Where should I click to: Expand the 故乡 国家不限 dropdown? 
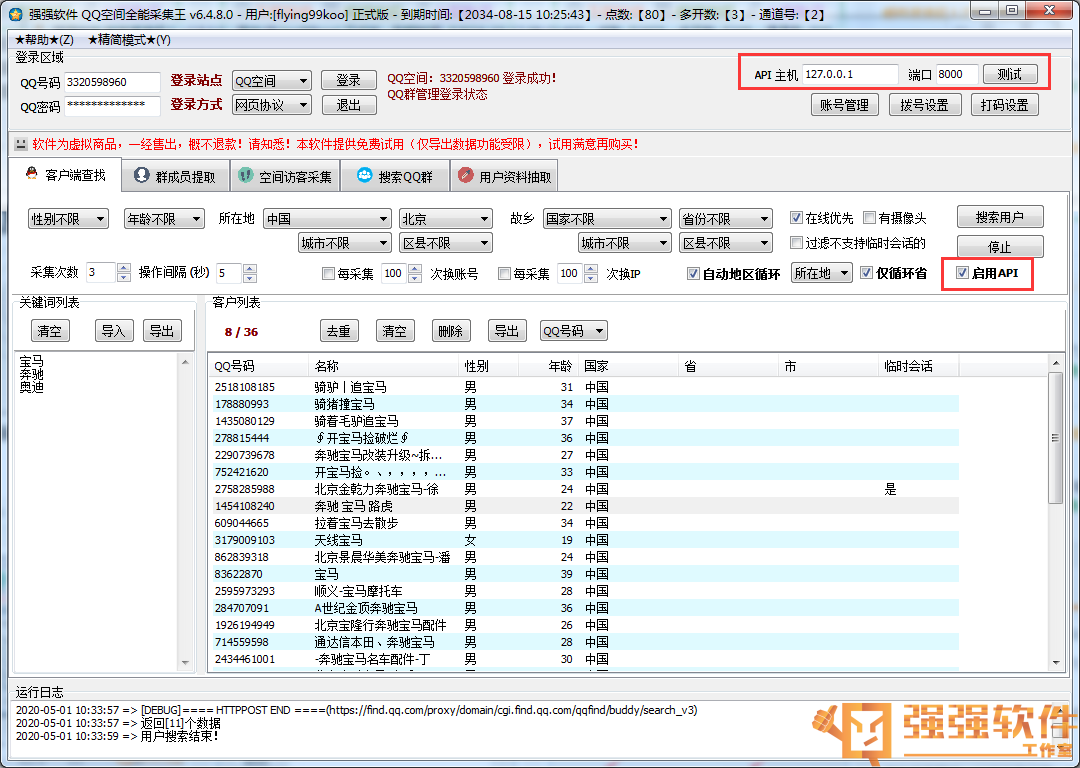[x=607, y=219]
